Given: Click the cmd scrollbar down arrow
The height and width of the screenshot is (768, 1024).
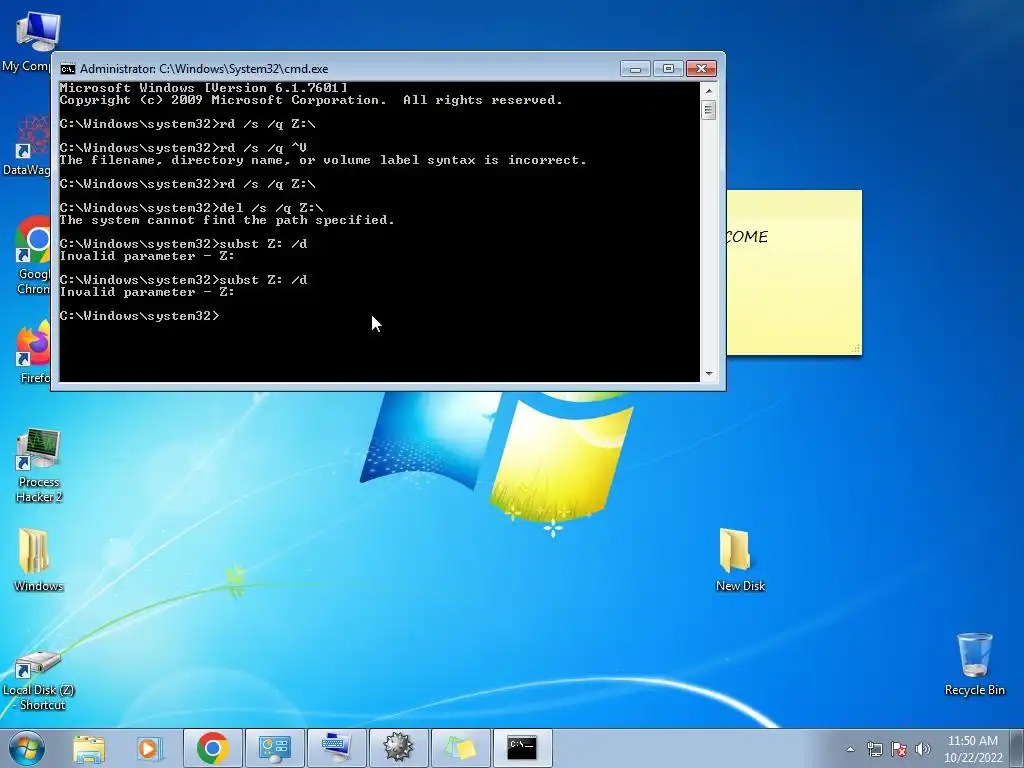Looking at the screenshot, I should coord(709,375).
